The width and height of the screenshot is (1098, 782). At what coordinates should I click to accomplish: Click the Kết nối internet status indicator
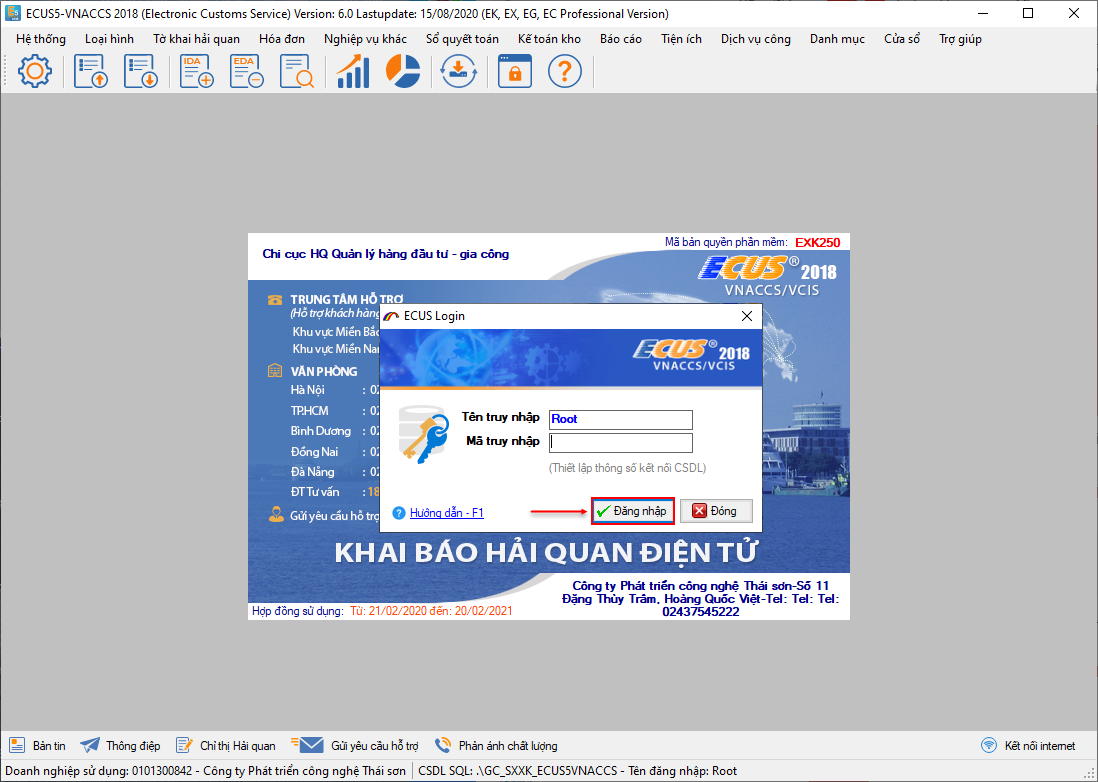coord(1028,746)
